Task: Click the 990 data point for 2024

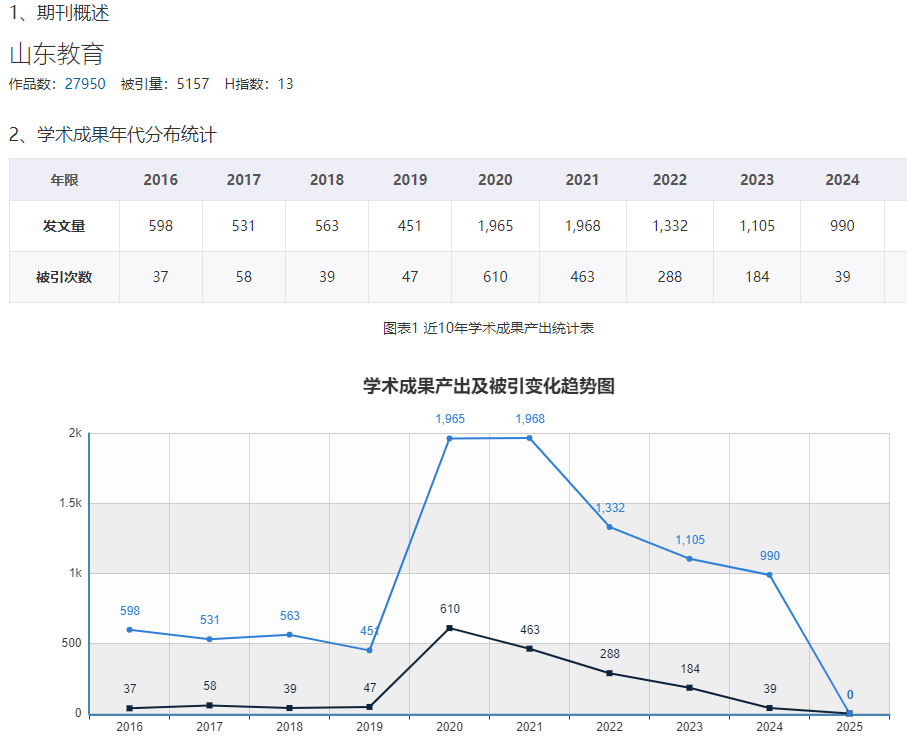Action: (771, 574)
